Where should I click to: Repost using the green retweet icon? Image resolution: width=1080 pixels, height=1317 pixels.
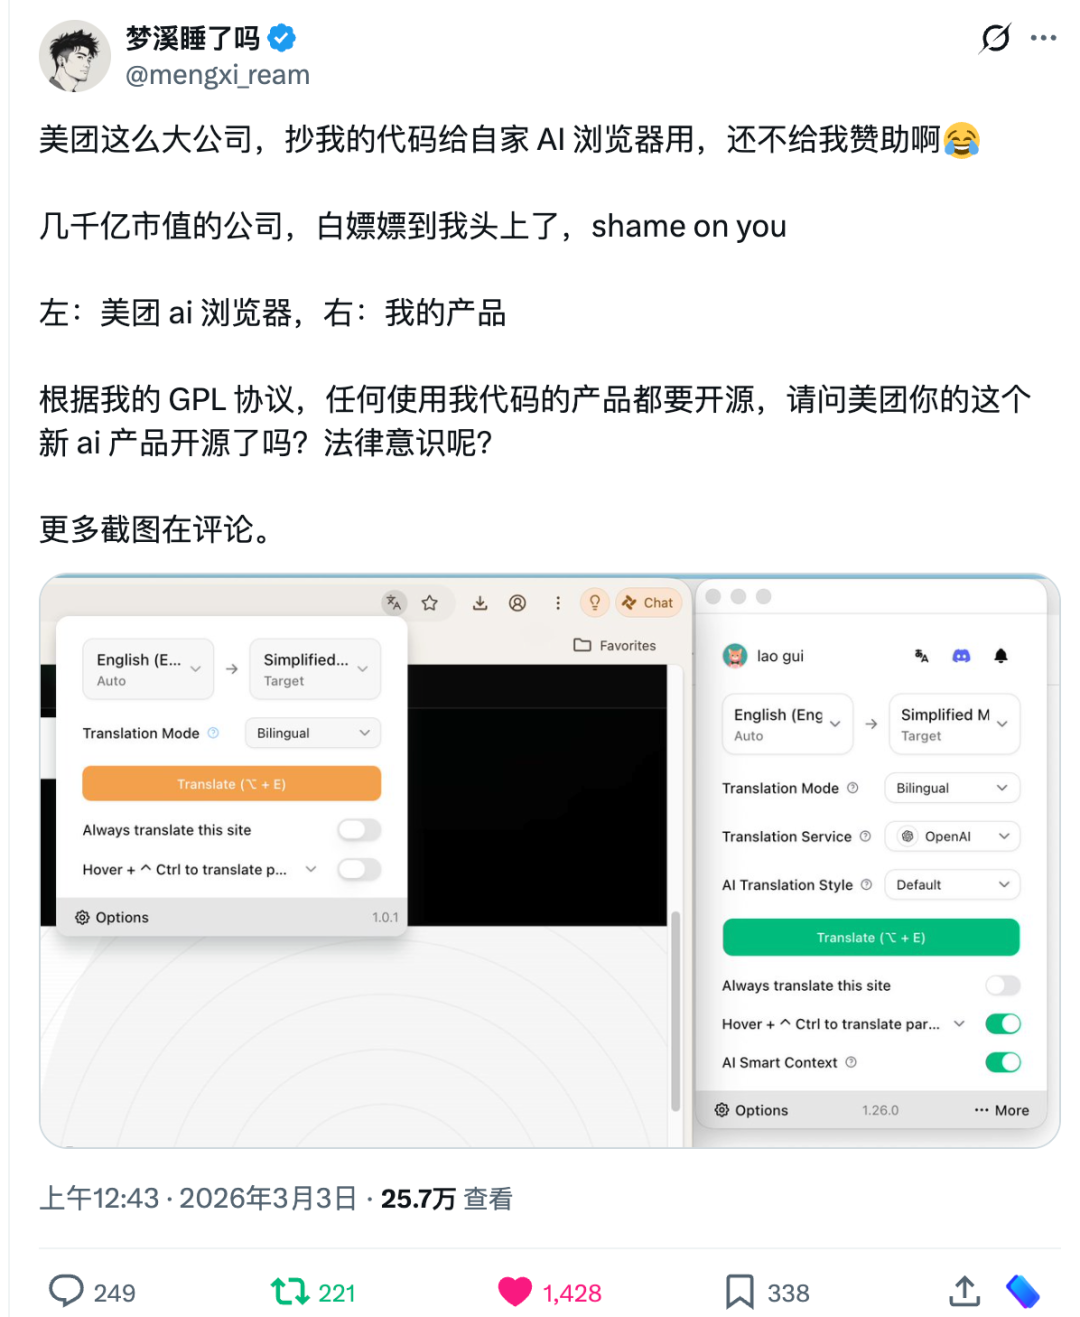pyautogui.click(x=290, y=1292)
